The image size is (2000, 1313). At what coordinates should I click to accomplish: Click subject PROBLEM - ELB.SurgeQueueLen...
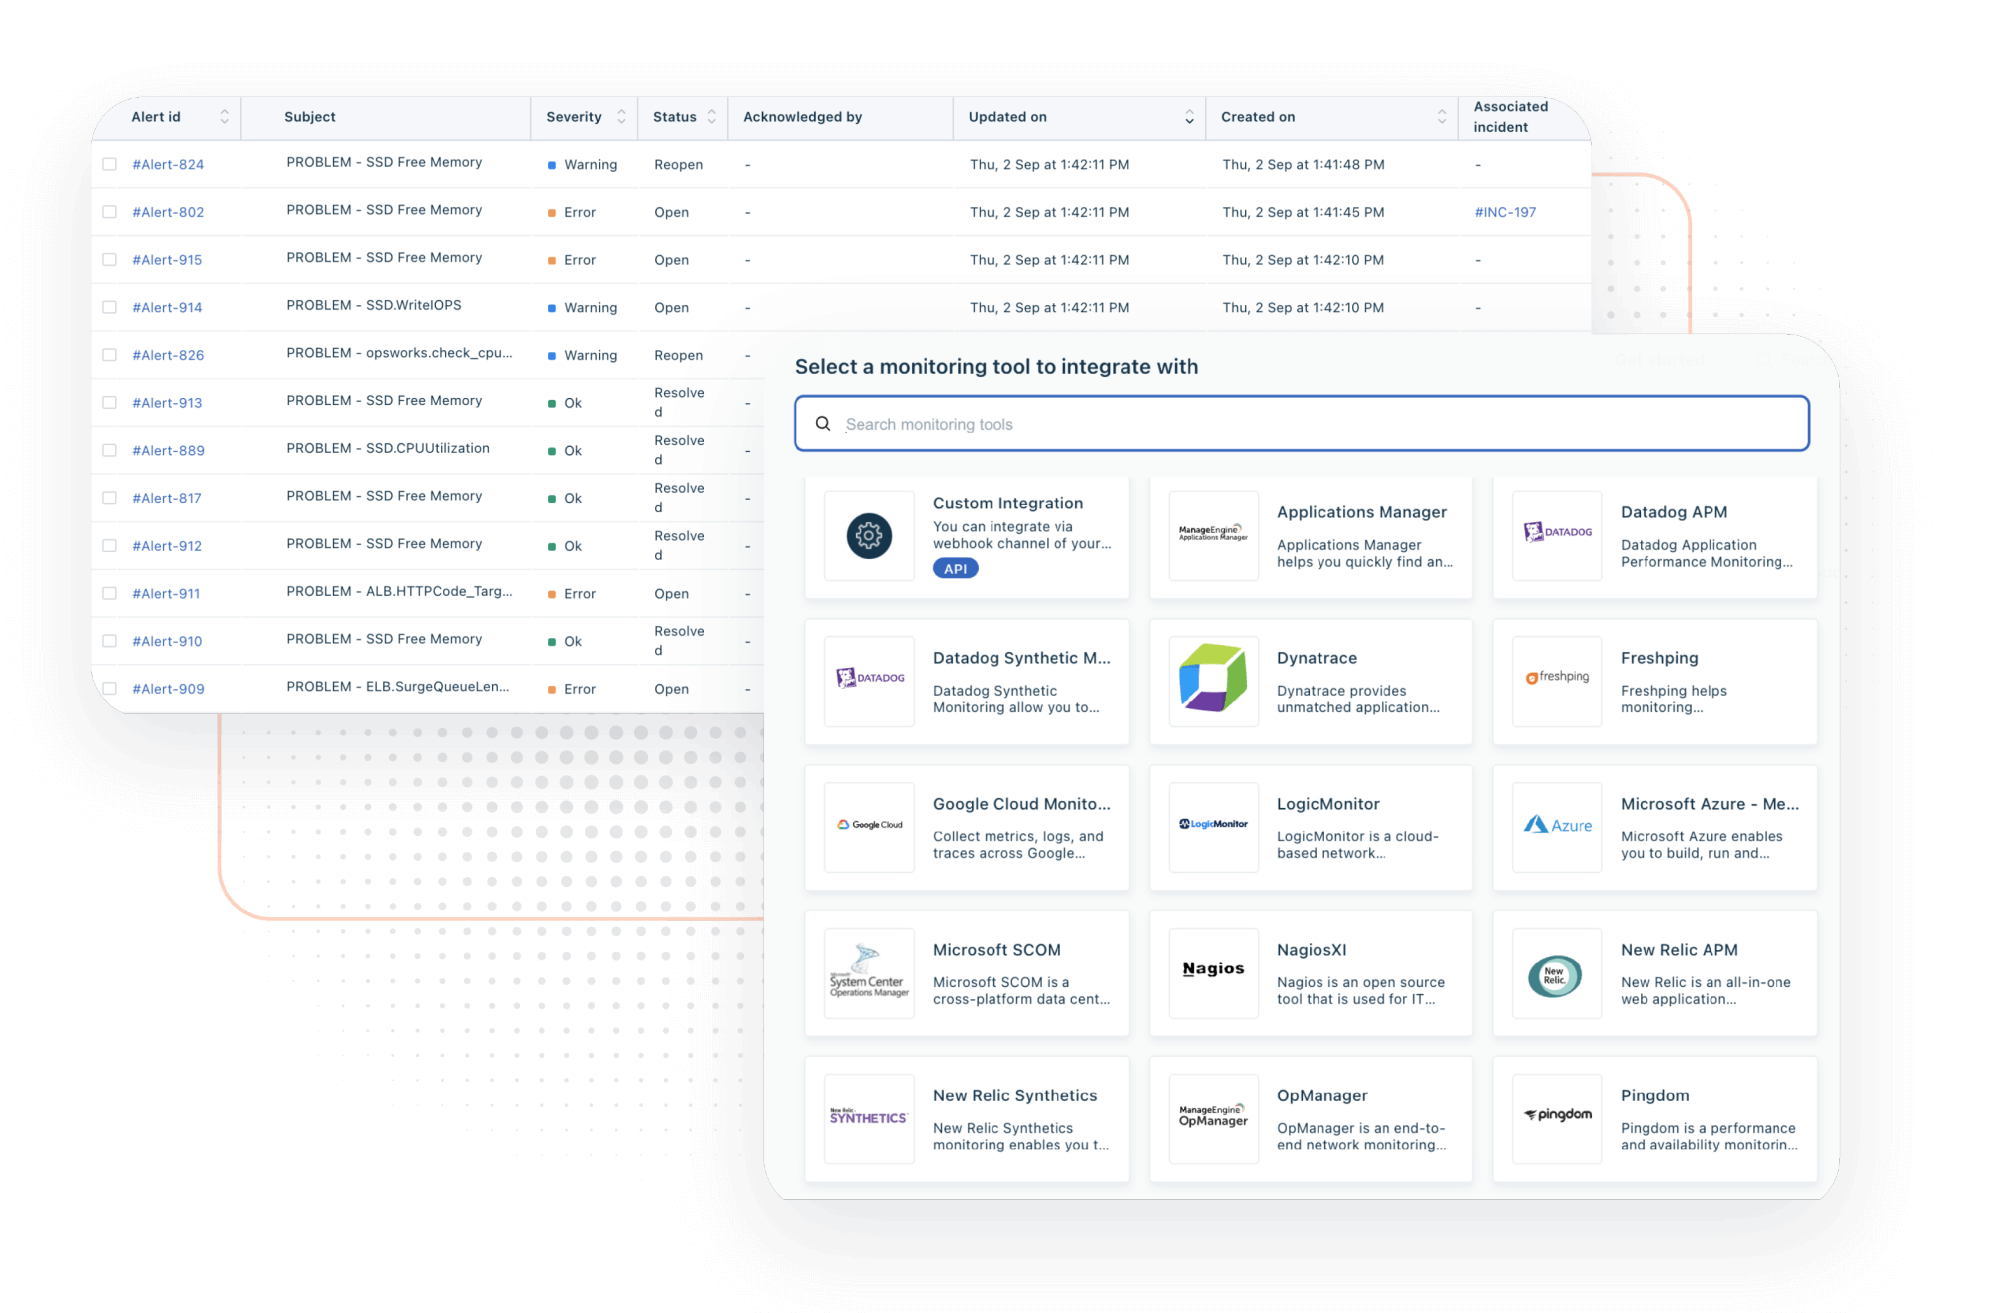tap(398, 687)
